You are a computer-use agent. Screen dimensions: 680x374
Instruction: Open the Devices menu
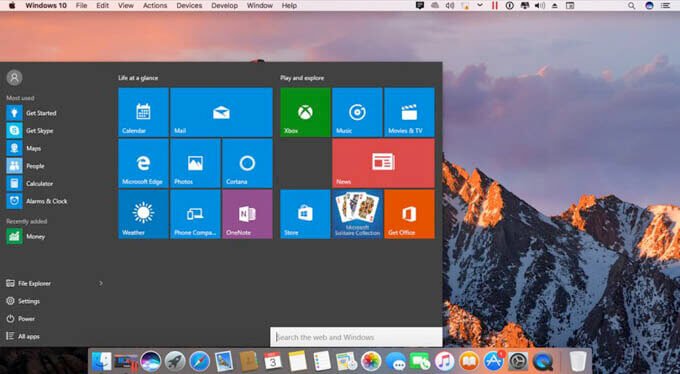point(189,6)
